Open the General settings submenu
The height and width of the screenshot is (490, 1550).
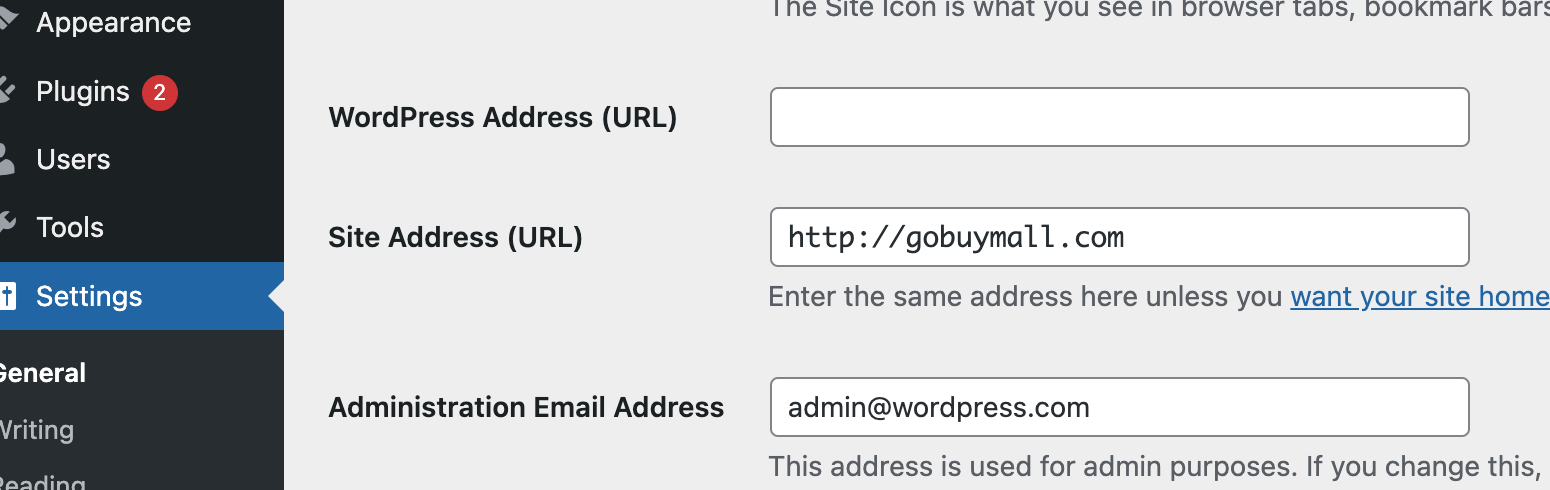(42, 373)
